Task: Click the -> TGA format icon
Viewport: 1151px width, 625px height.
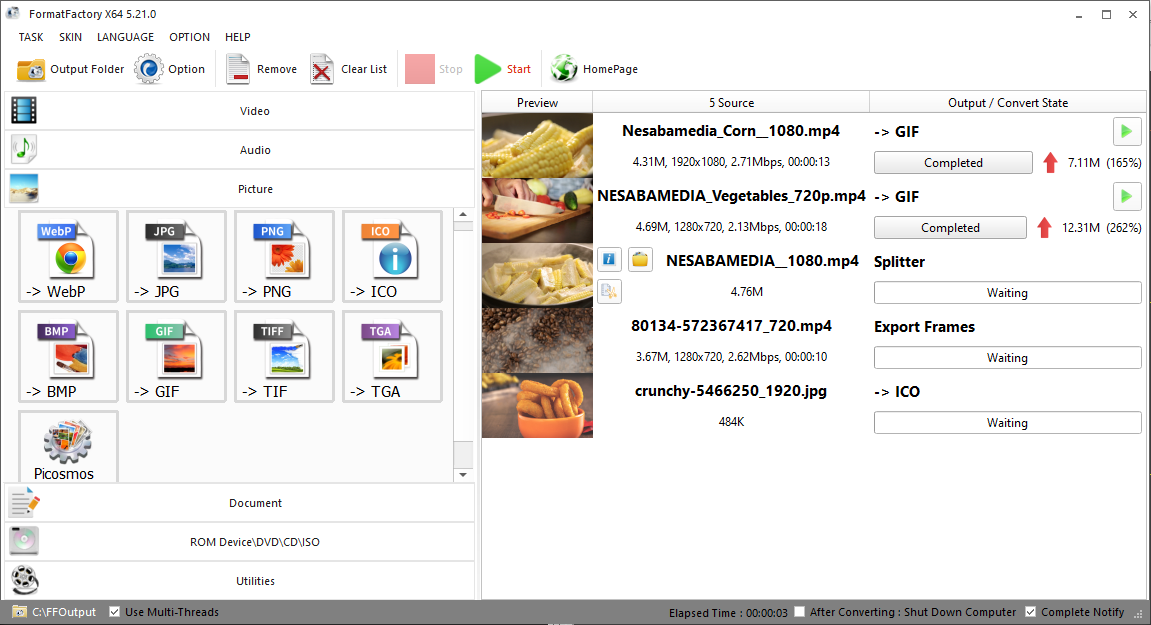Action: pyautogui.click(x=392, y=356)
